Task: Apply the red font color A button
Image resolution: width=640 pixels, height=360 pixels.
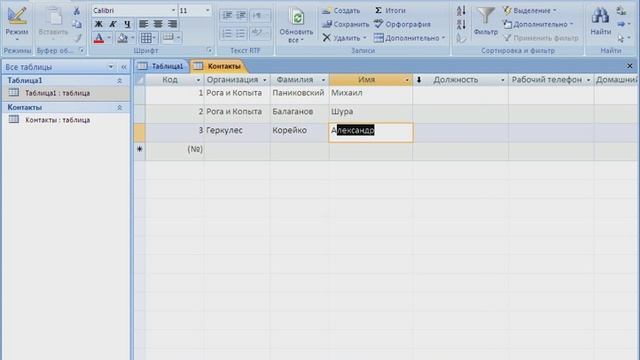Action: 99,38
